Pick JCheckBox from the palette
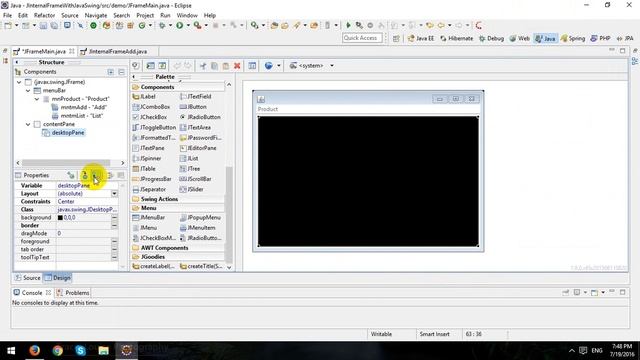Screen dimensions: 640x360 150,117
